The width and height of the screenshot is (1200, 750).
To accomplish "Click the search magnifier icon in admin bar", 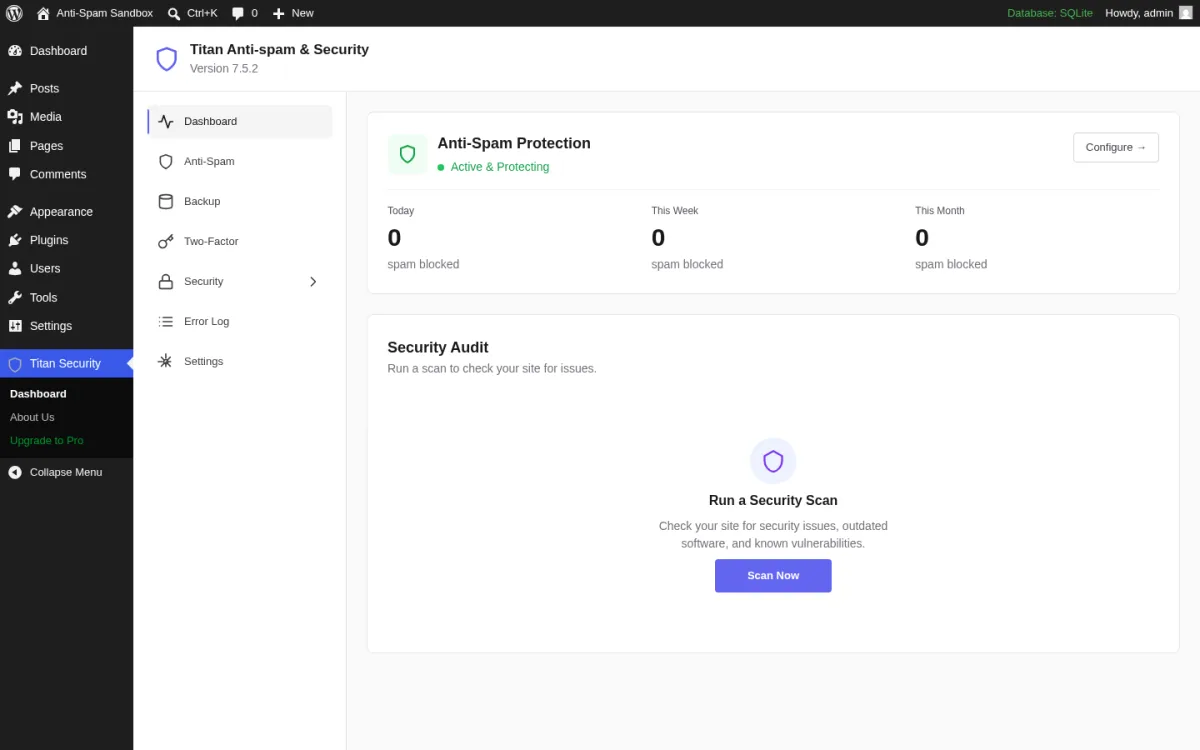I will point(174,13).
